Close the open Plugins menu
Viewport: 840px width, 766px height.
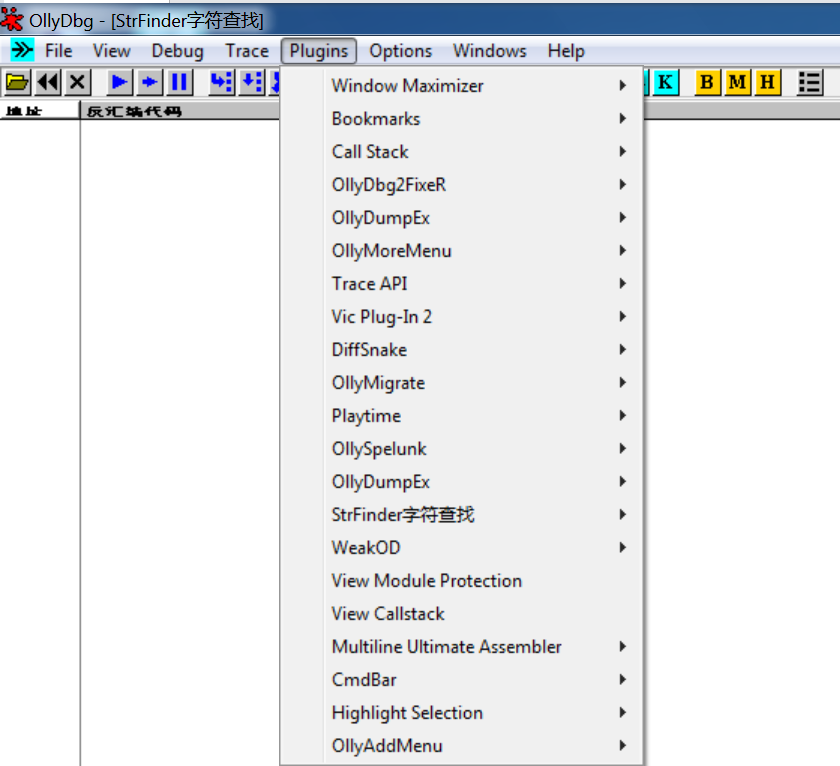[x=319, y=51]
